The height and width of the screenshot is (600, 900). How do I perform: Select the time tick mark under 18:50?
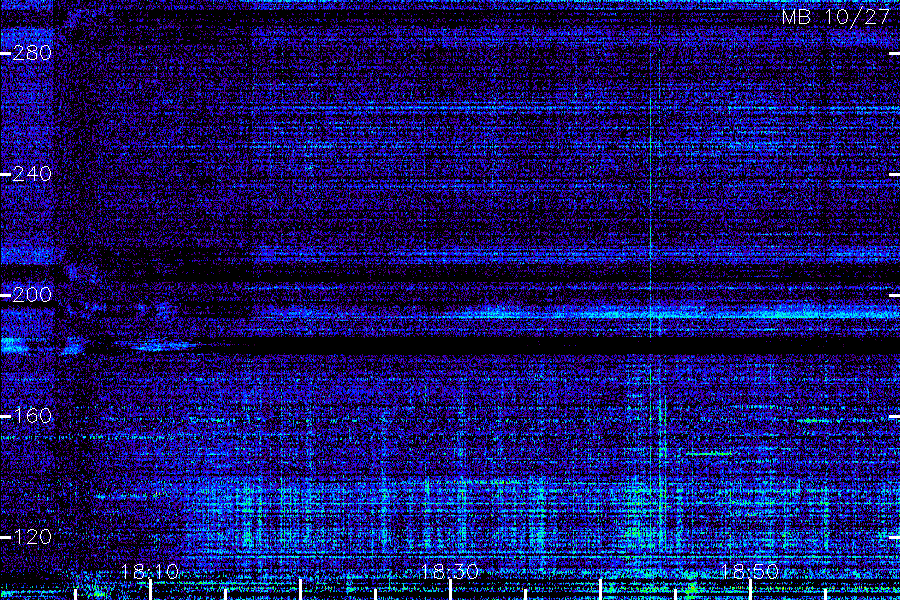click(750, 590)
